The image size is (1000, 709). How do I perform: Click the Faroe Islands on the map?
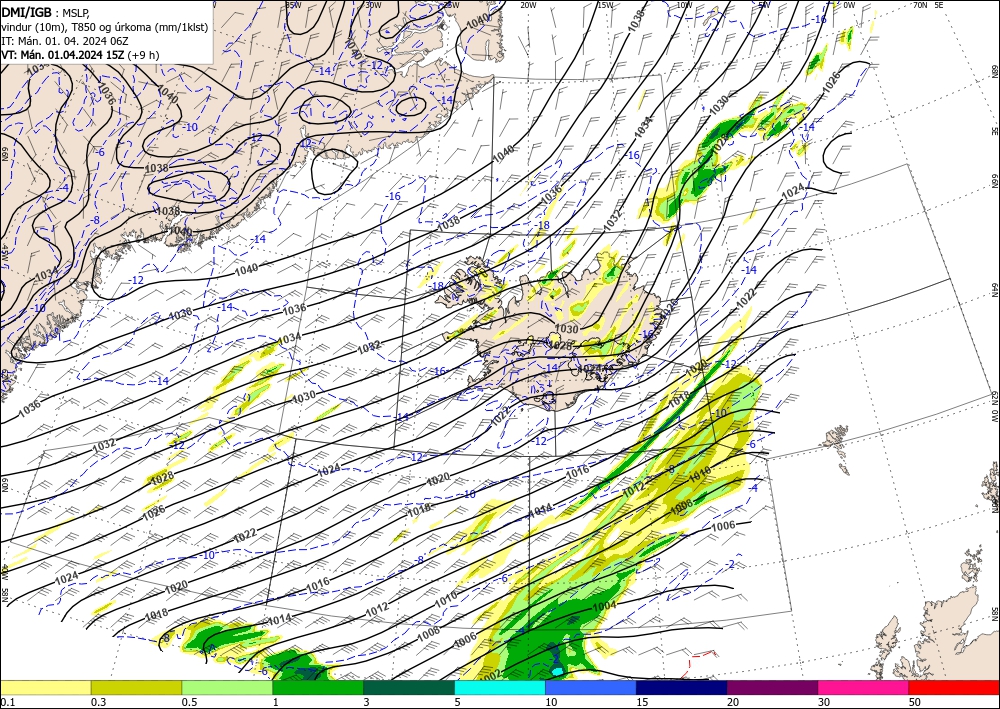[x=836, y=441]
